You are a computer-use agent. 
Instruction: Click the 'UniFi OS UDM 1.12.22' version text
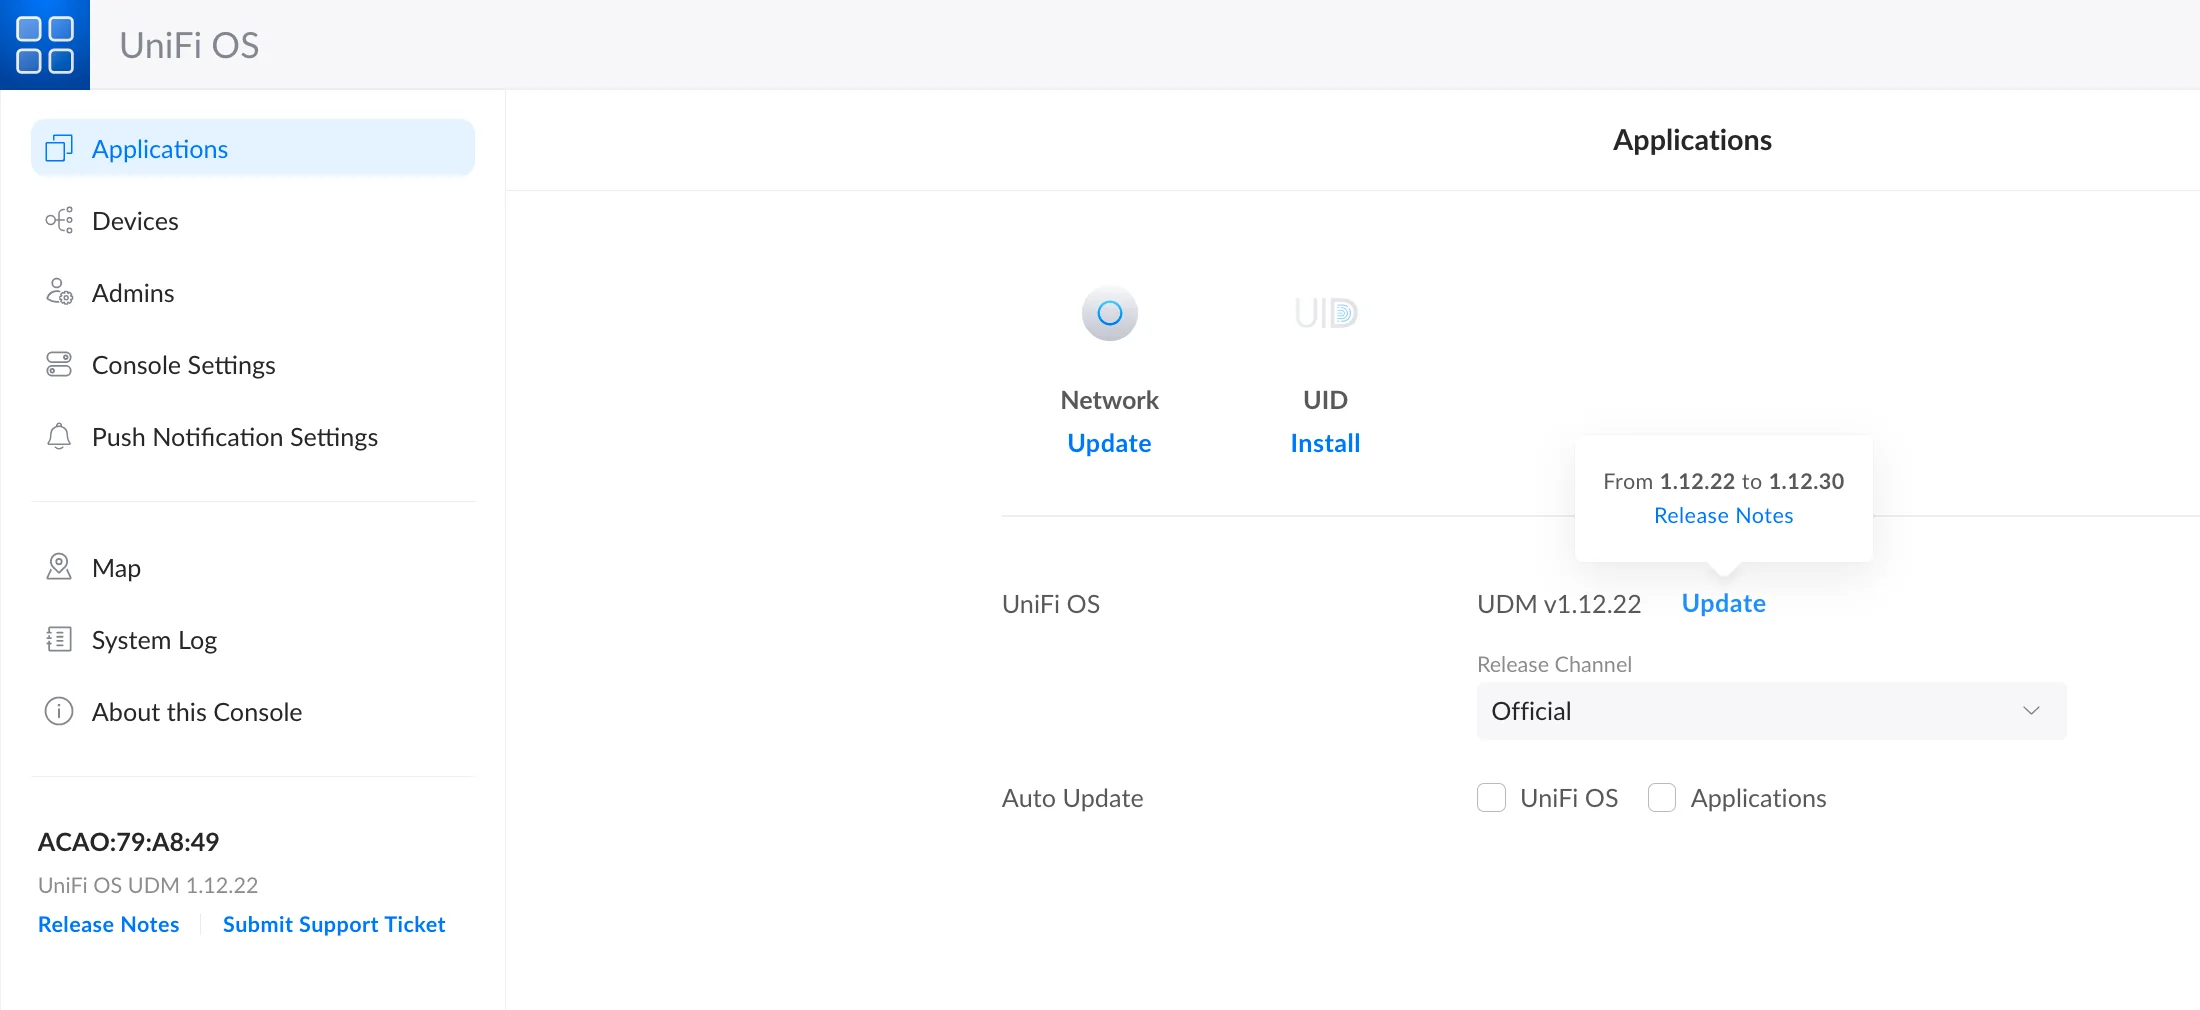148,886
